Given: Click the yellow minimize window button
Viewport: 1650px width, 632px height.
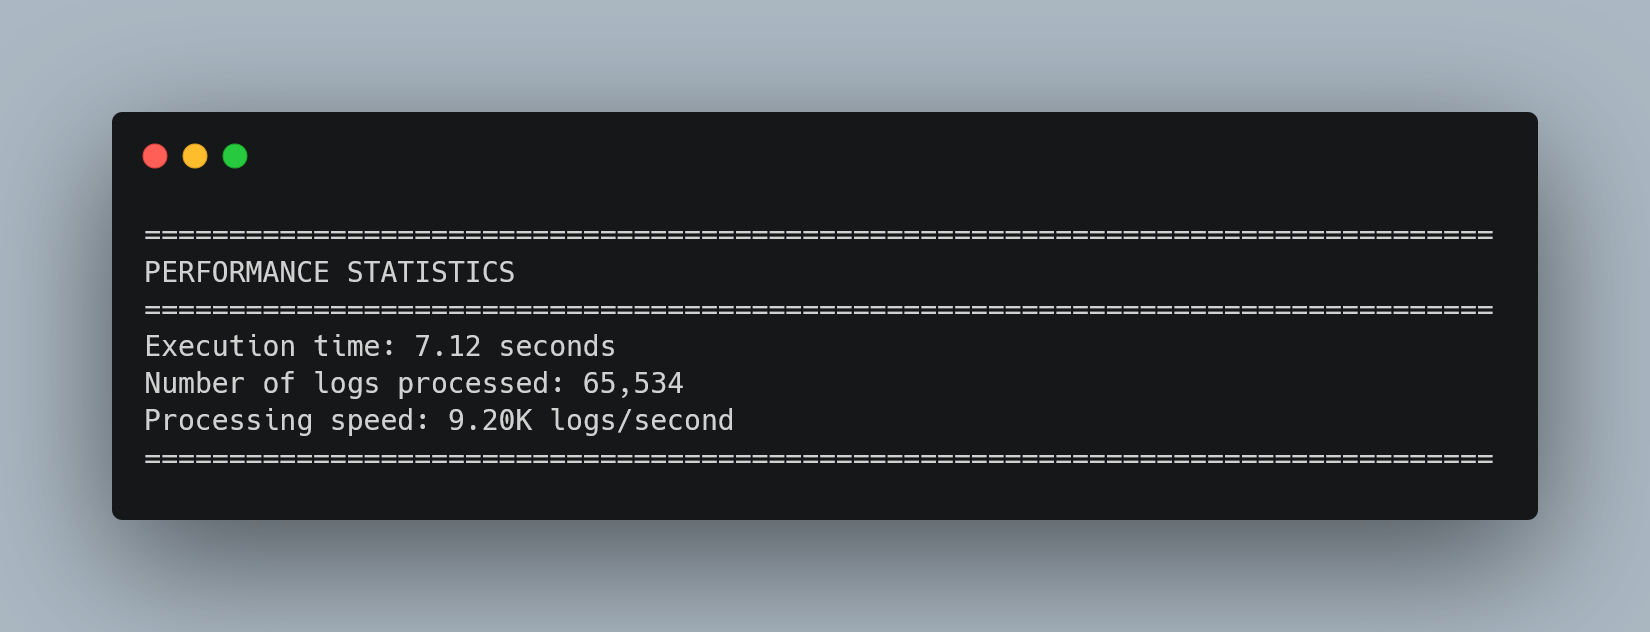Looking at the screenshot, I should click(195, 156).
